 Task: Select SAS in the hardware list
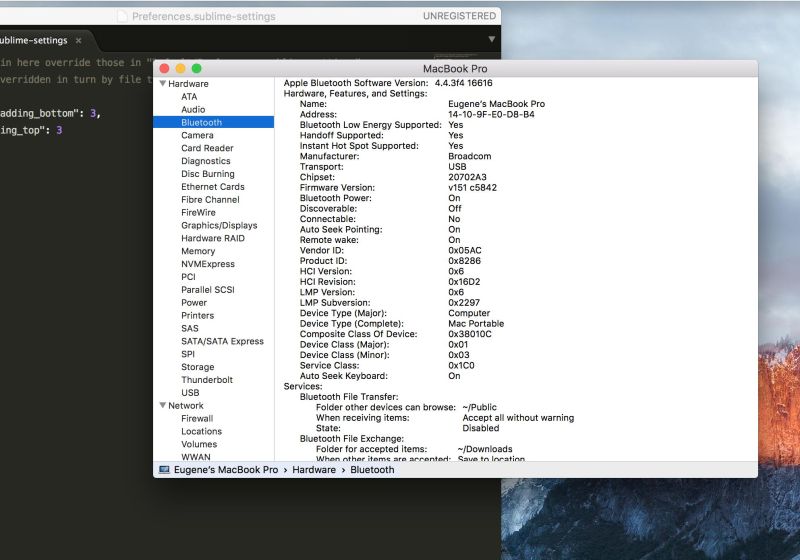click(x=189, y=328)
